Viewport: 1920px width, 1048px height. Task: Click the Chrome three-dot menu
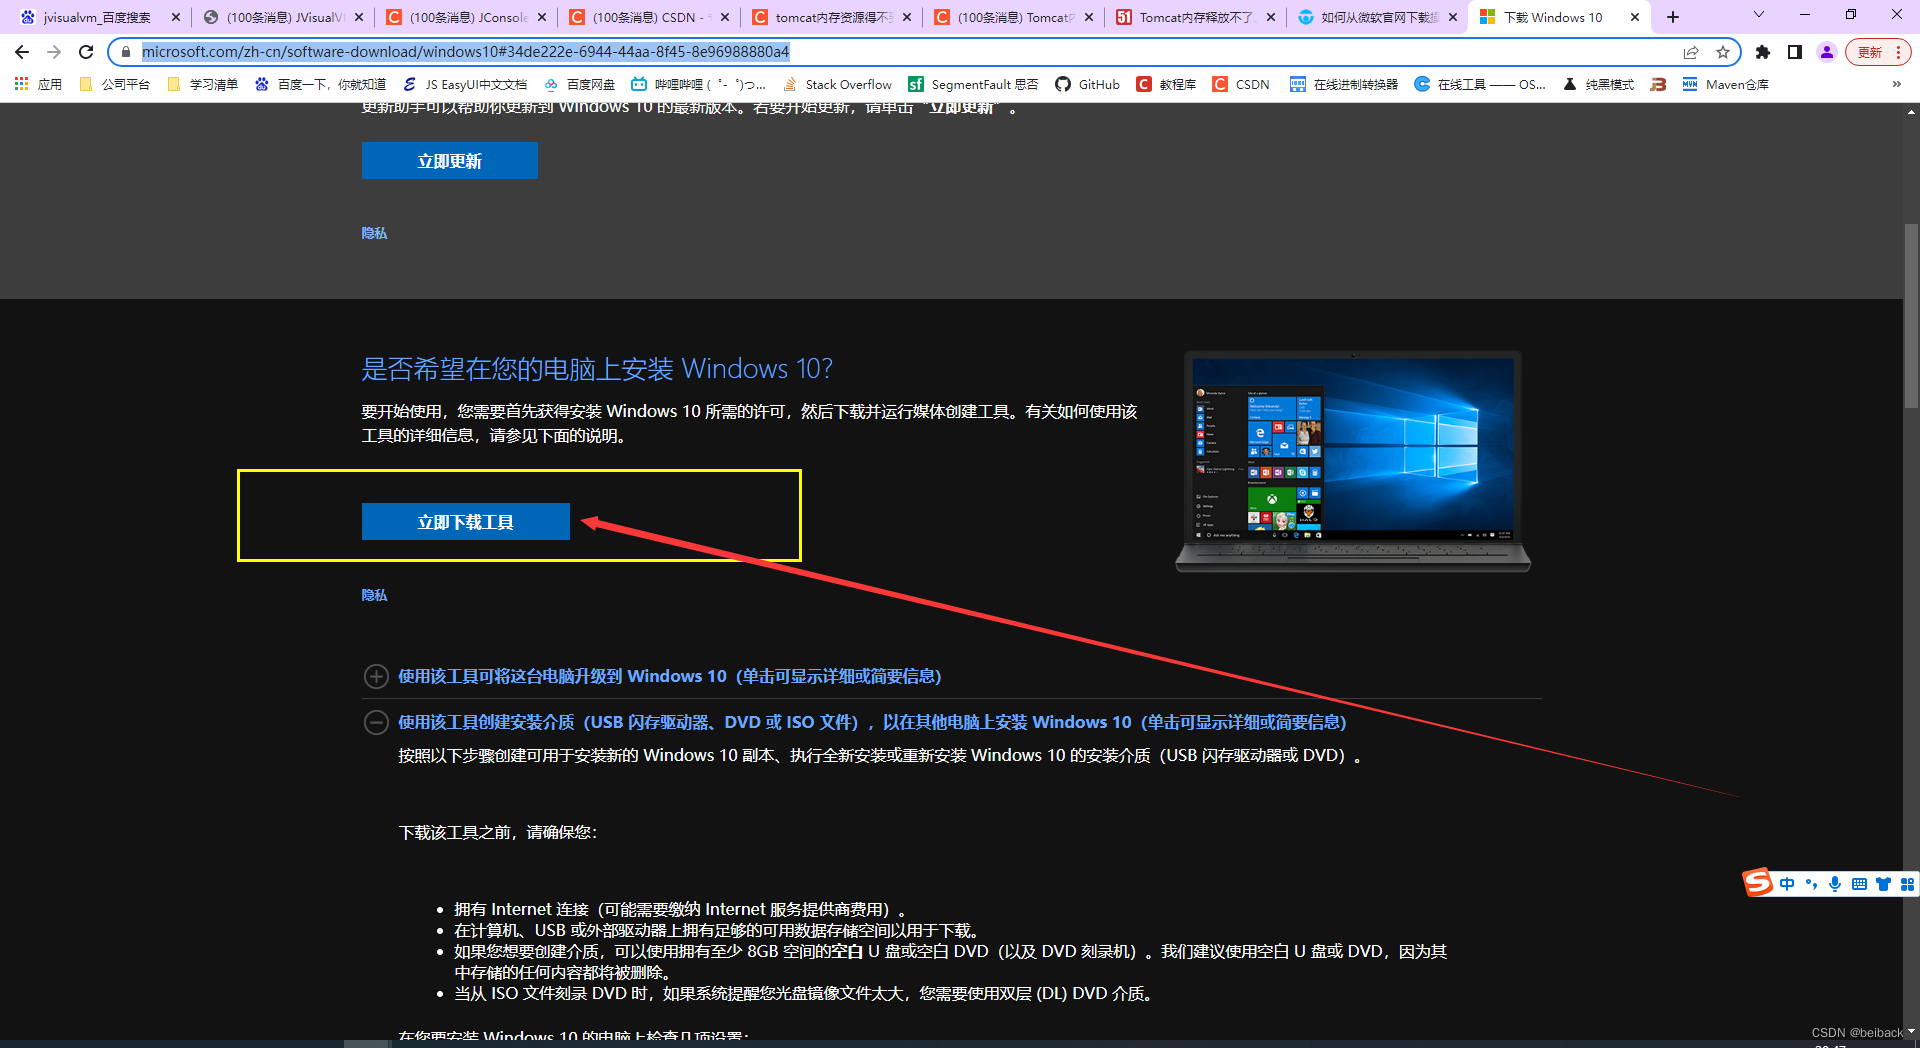1898,52
